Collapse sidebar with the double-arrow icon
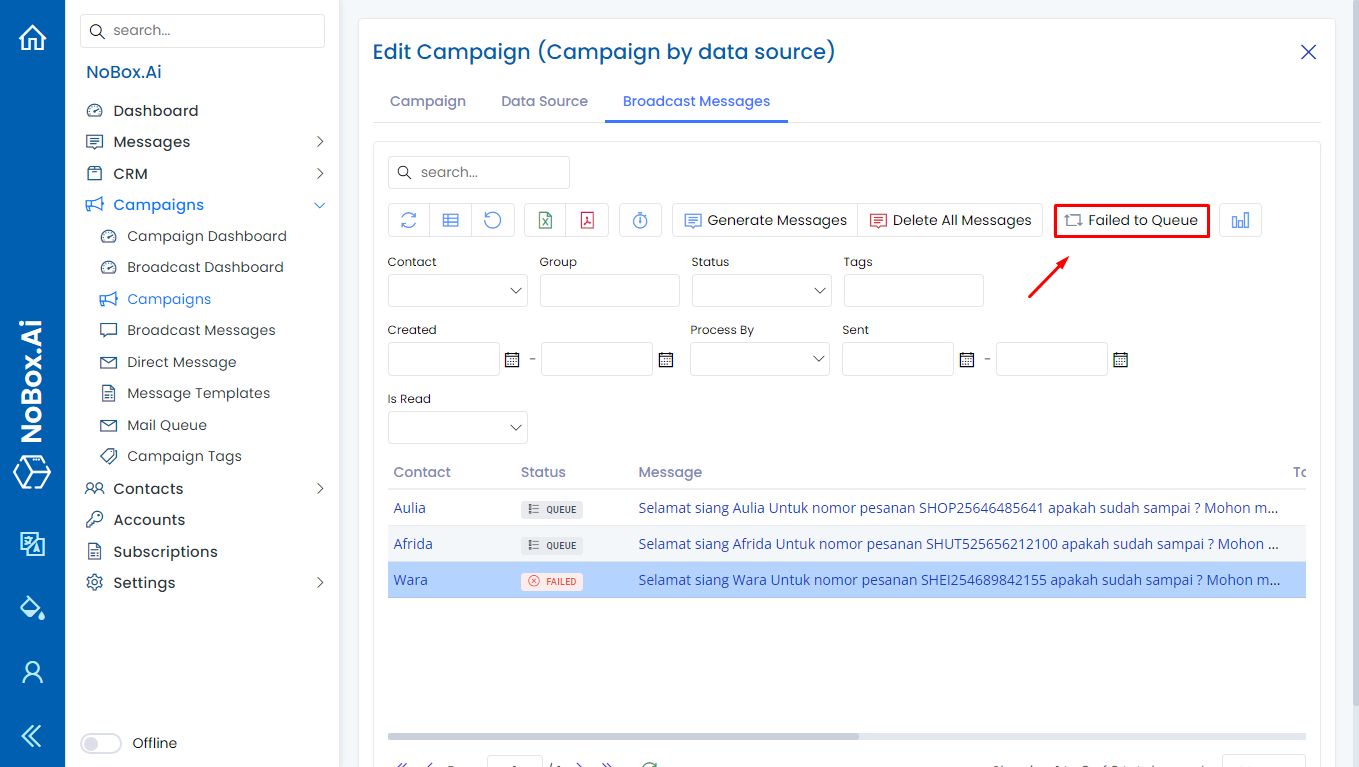Image resolution: width=1359 pixels, height=767 pixels. (32, 736)
